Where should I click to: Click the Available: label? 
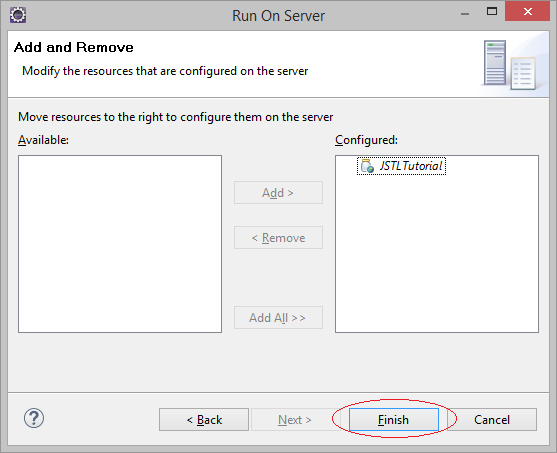point(43,140)
